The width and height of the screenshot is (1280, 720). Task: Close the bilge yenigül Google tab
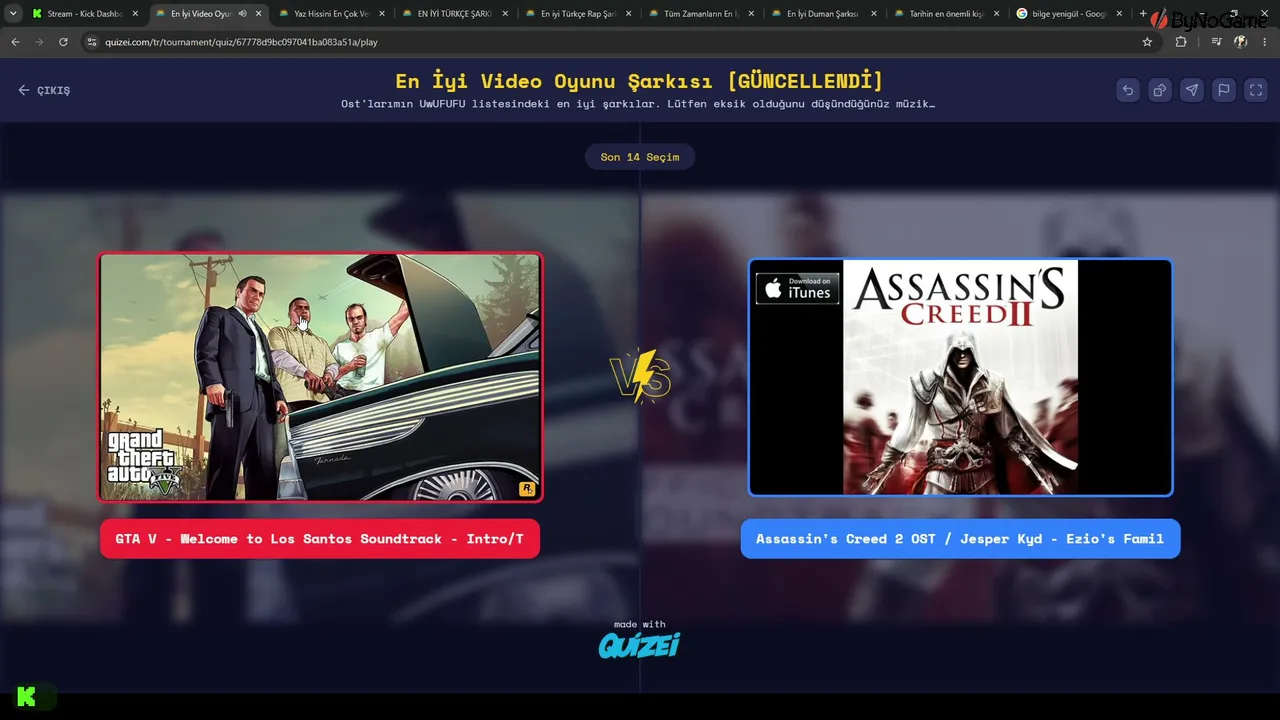(1119, 14)
